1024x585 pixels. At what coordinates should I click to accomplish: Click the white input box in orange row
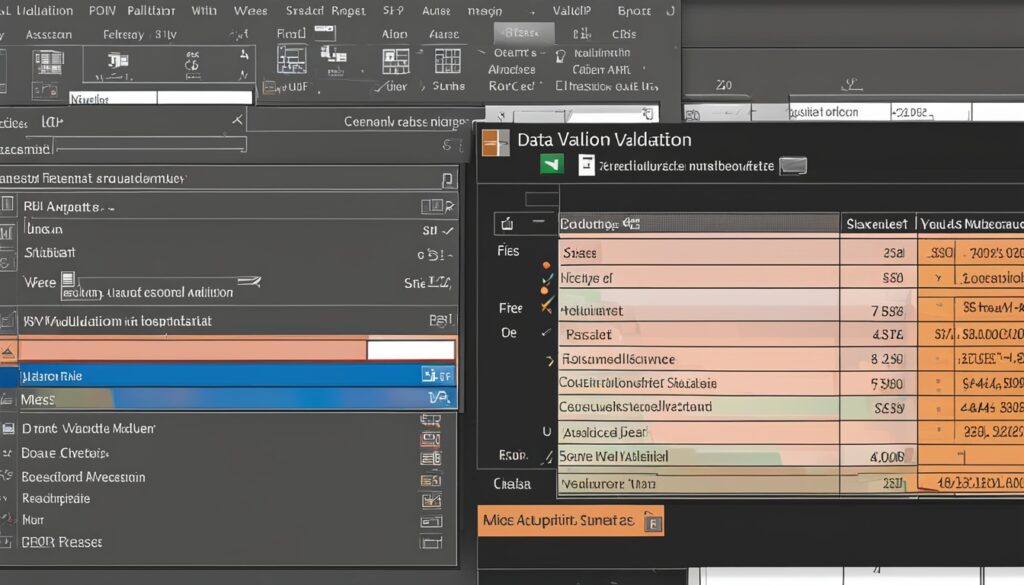click(x=410, y=350)
